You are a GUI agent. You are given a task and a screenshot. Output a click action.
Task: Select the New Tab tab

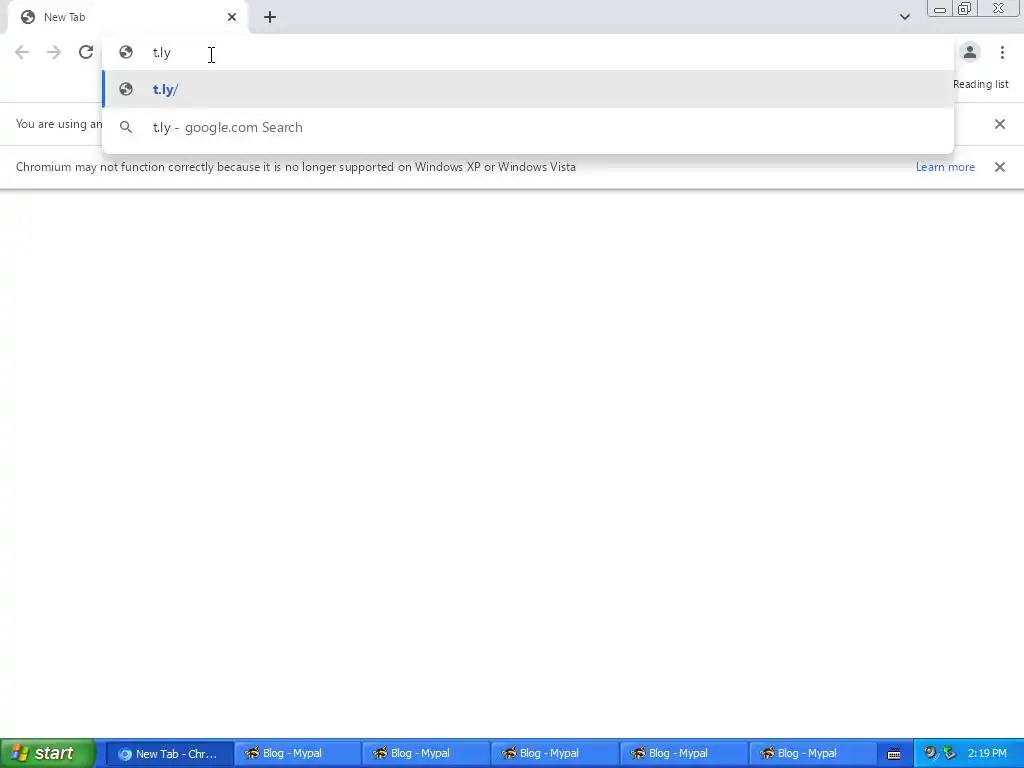[x=127, y=17]
